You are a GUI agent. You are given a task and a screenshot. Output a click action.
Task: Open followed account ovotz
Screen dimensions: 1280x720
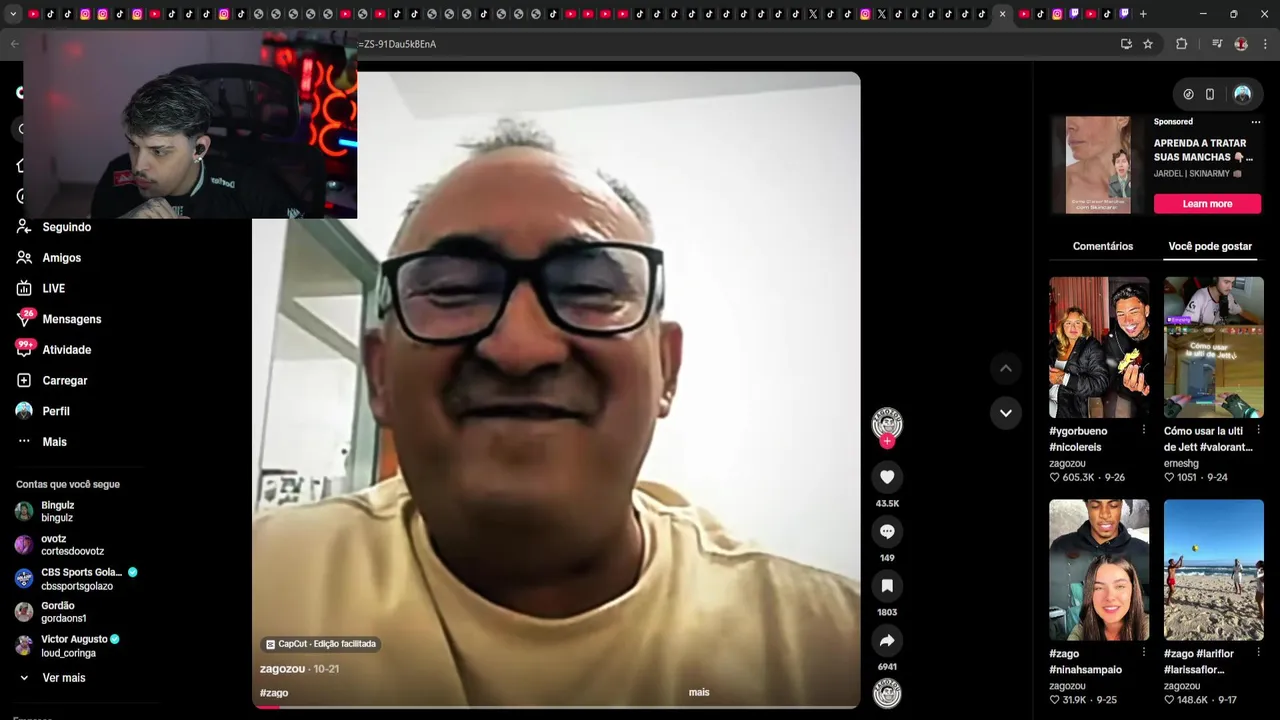point(72,545)
